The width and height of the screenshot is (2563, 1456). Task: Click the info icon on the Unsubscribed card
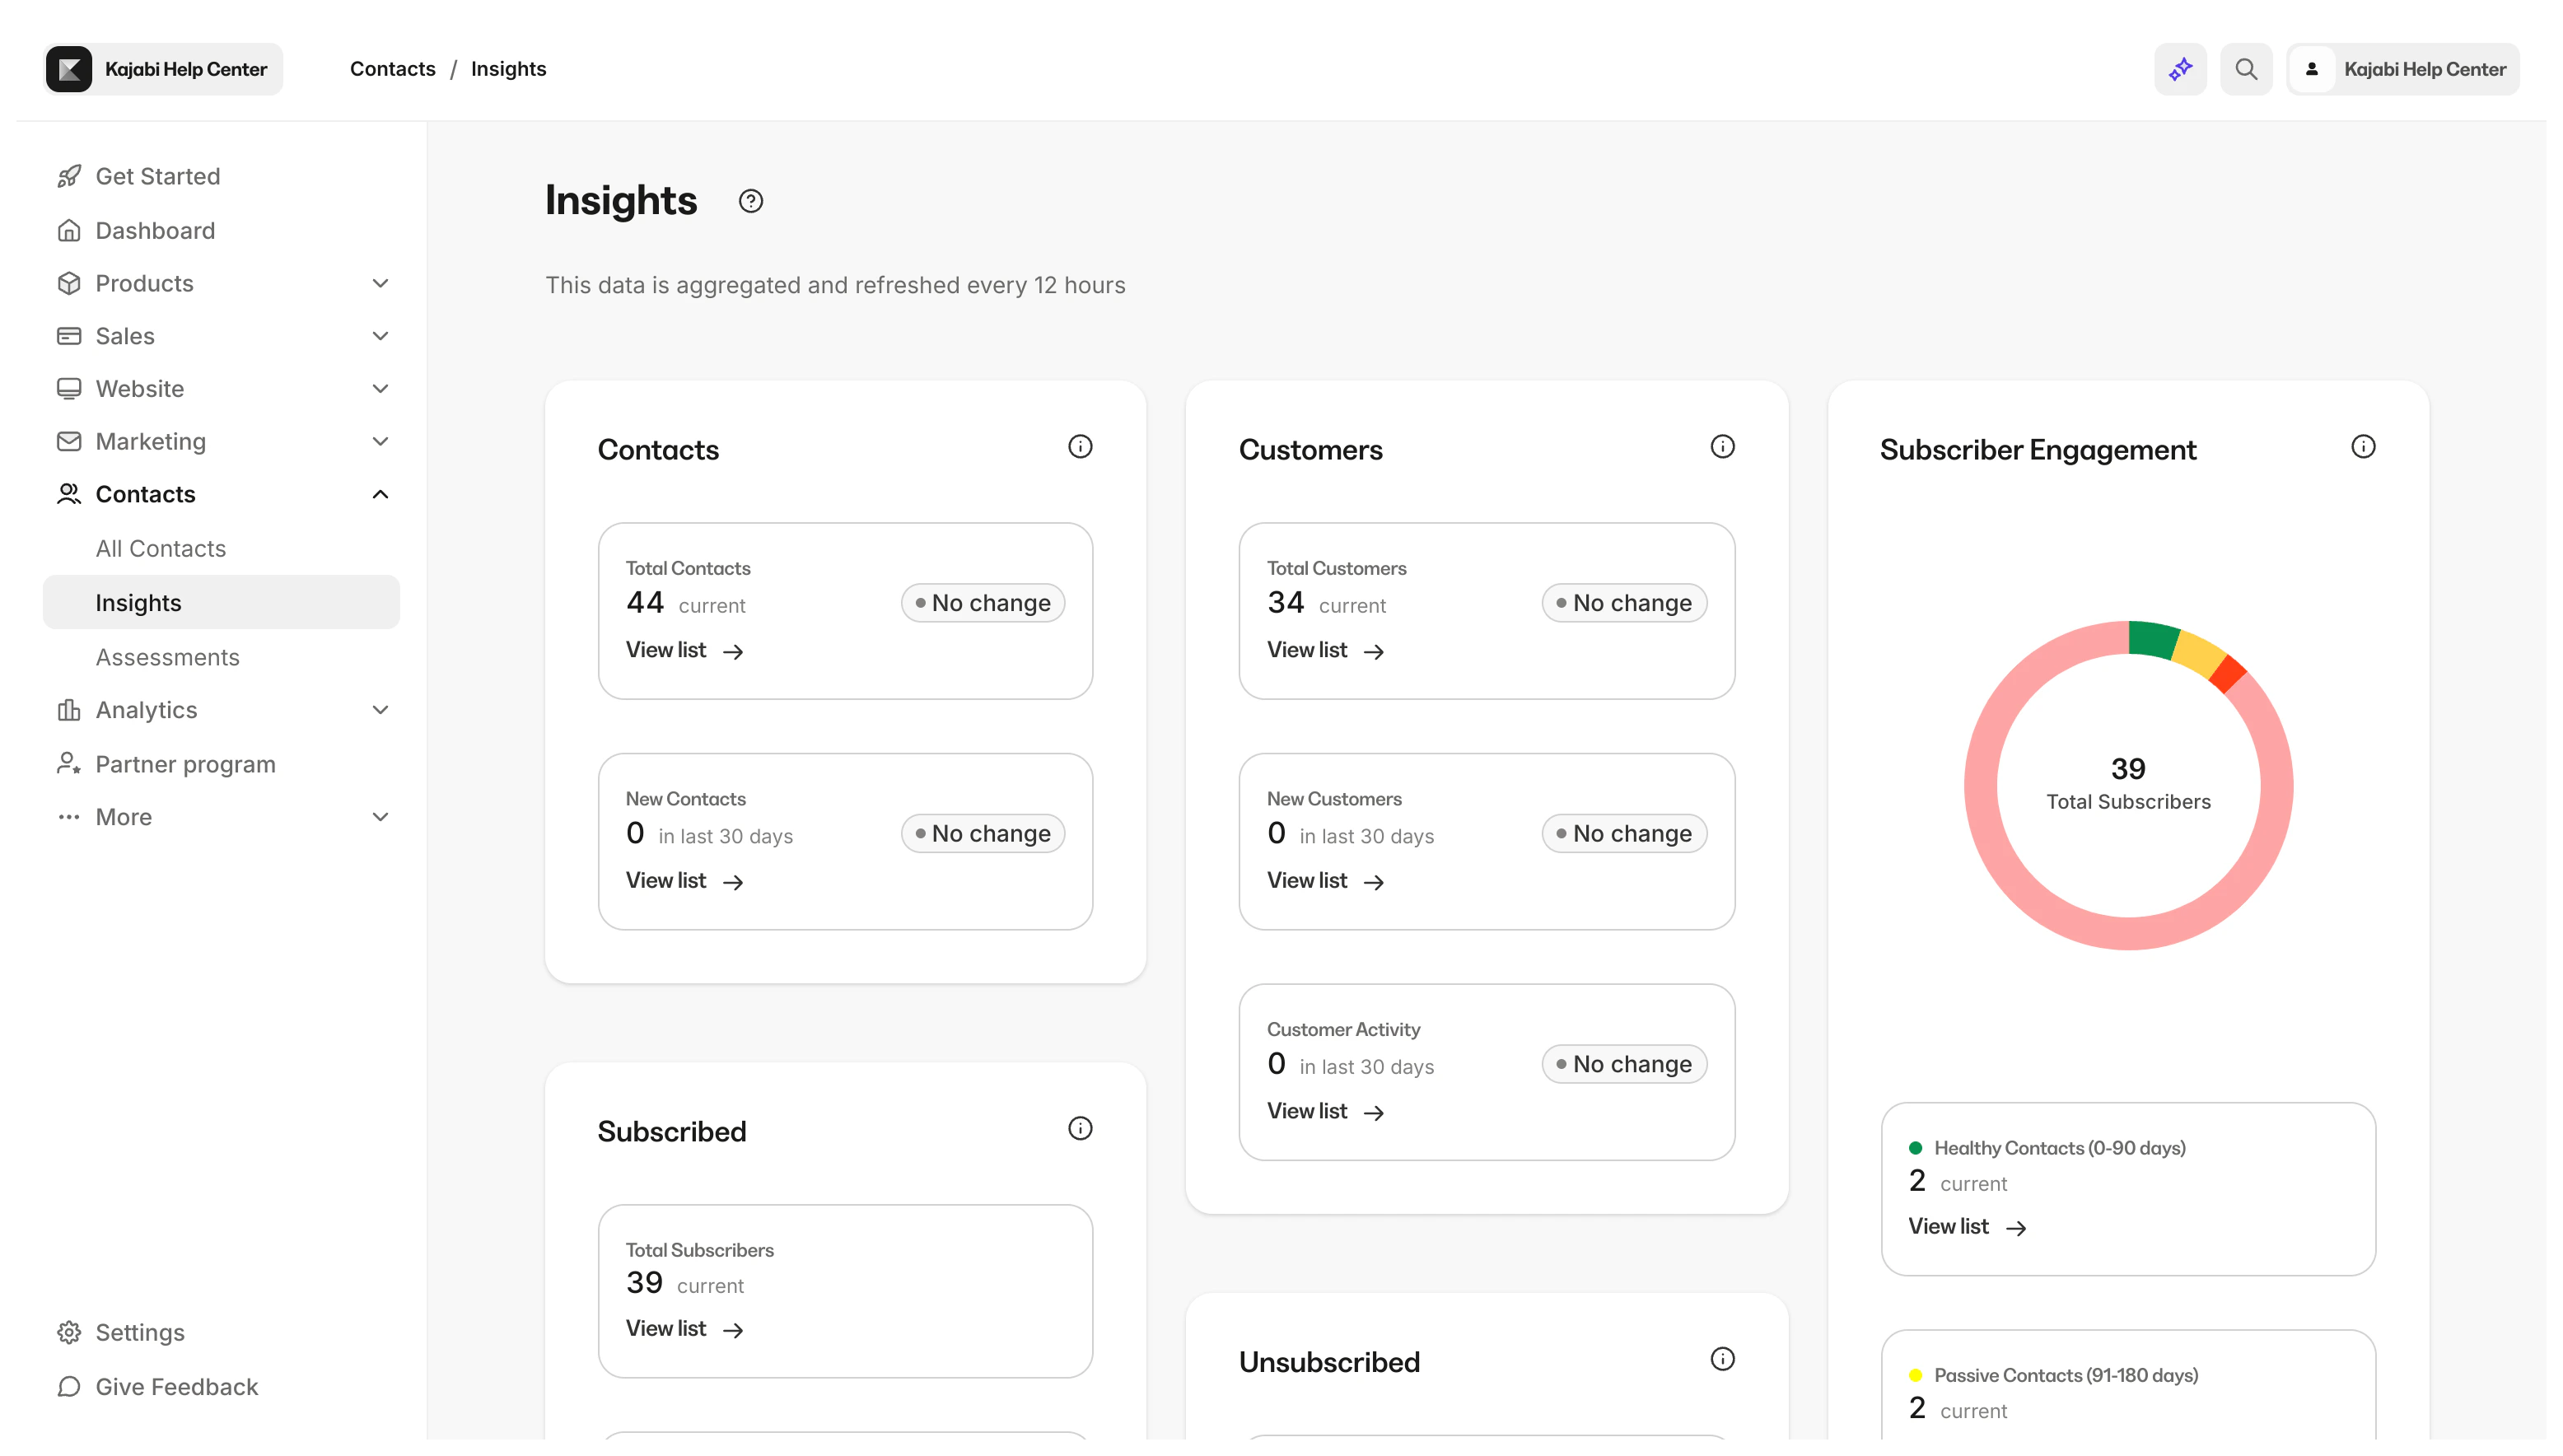(1722, 1358)
